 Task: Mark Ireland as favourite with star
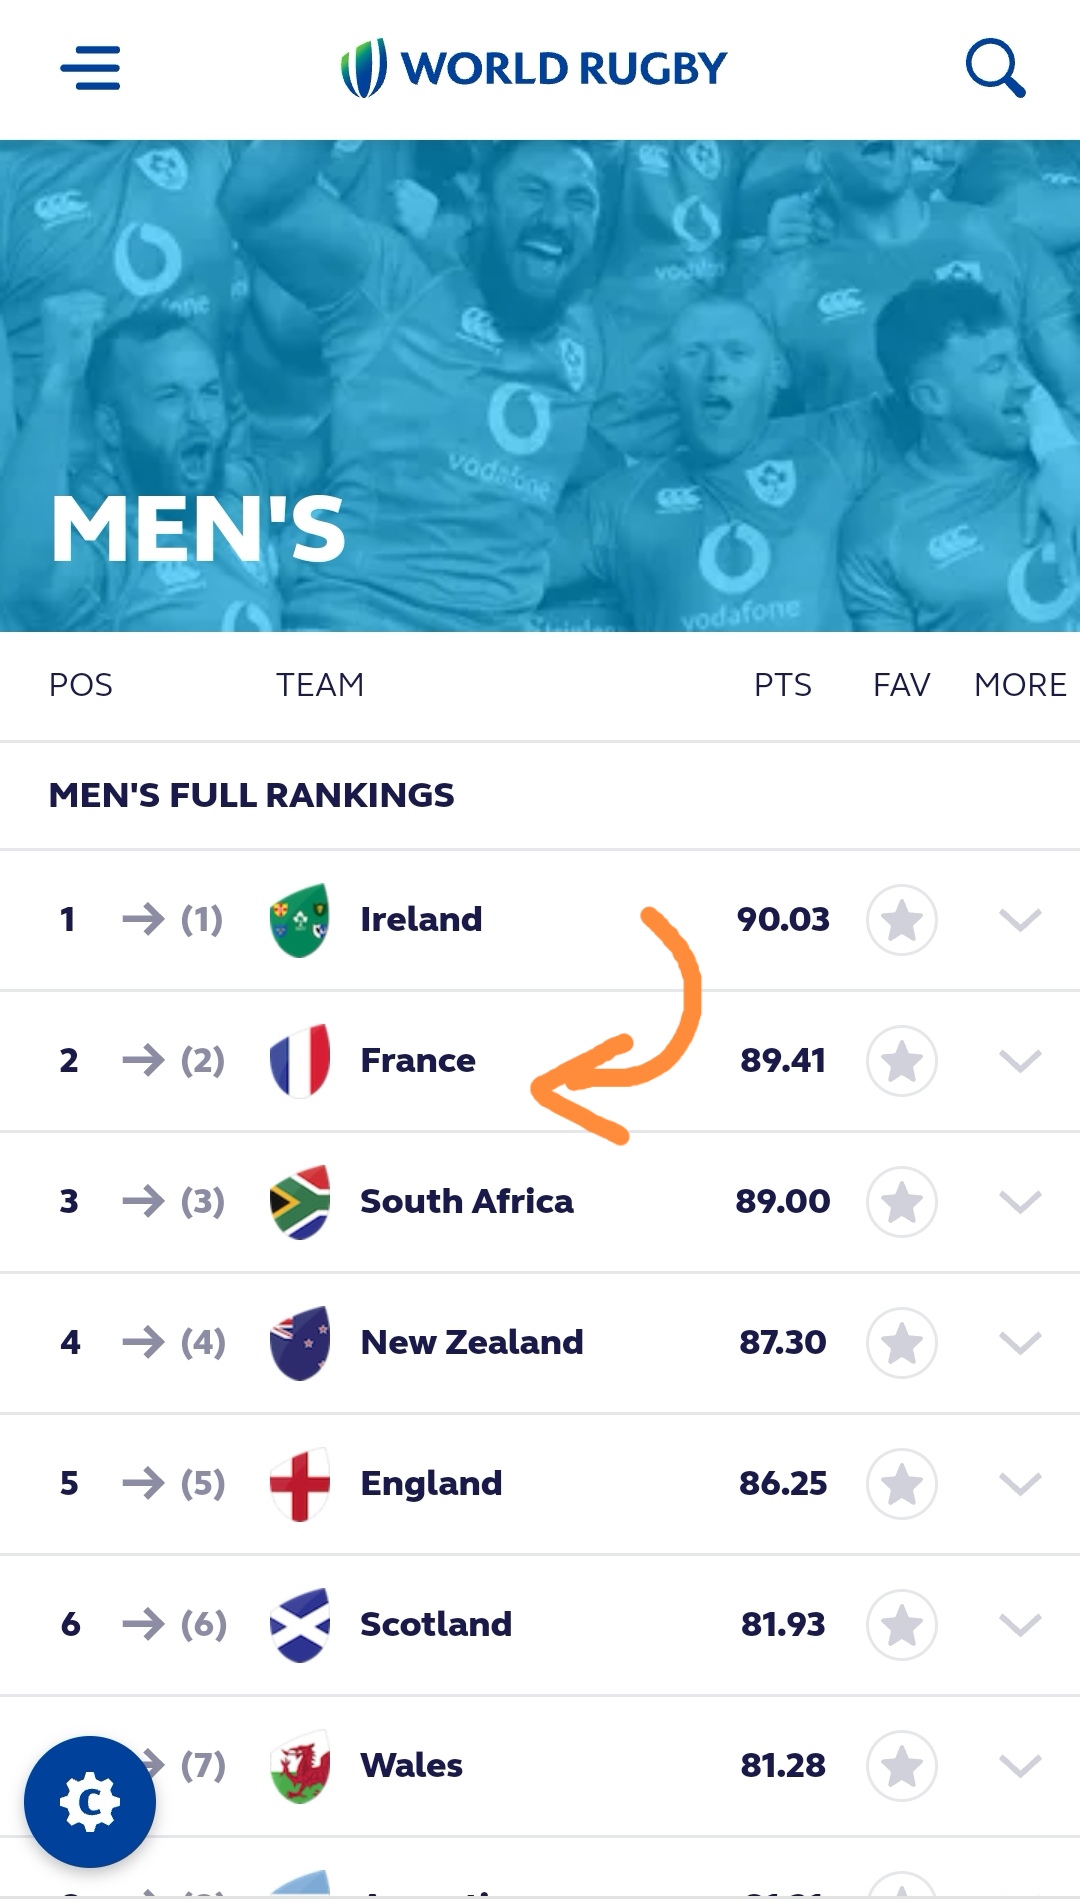tap(902, 920)
